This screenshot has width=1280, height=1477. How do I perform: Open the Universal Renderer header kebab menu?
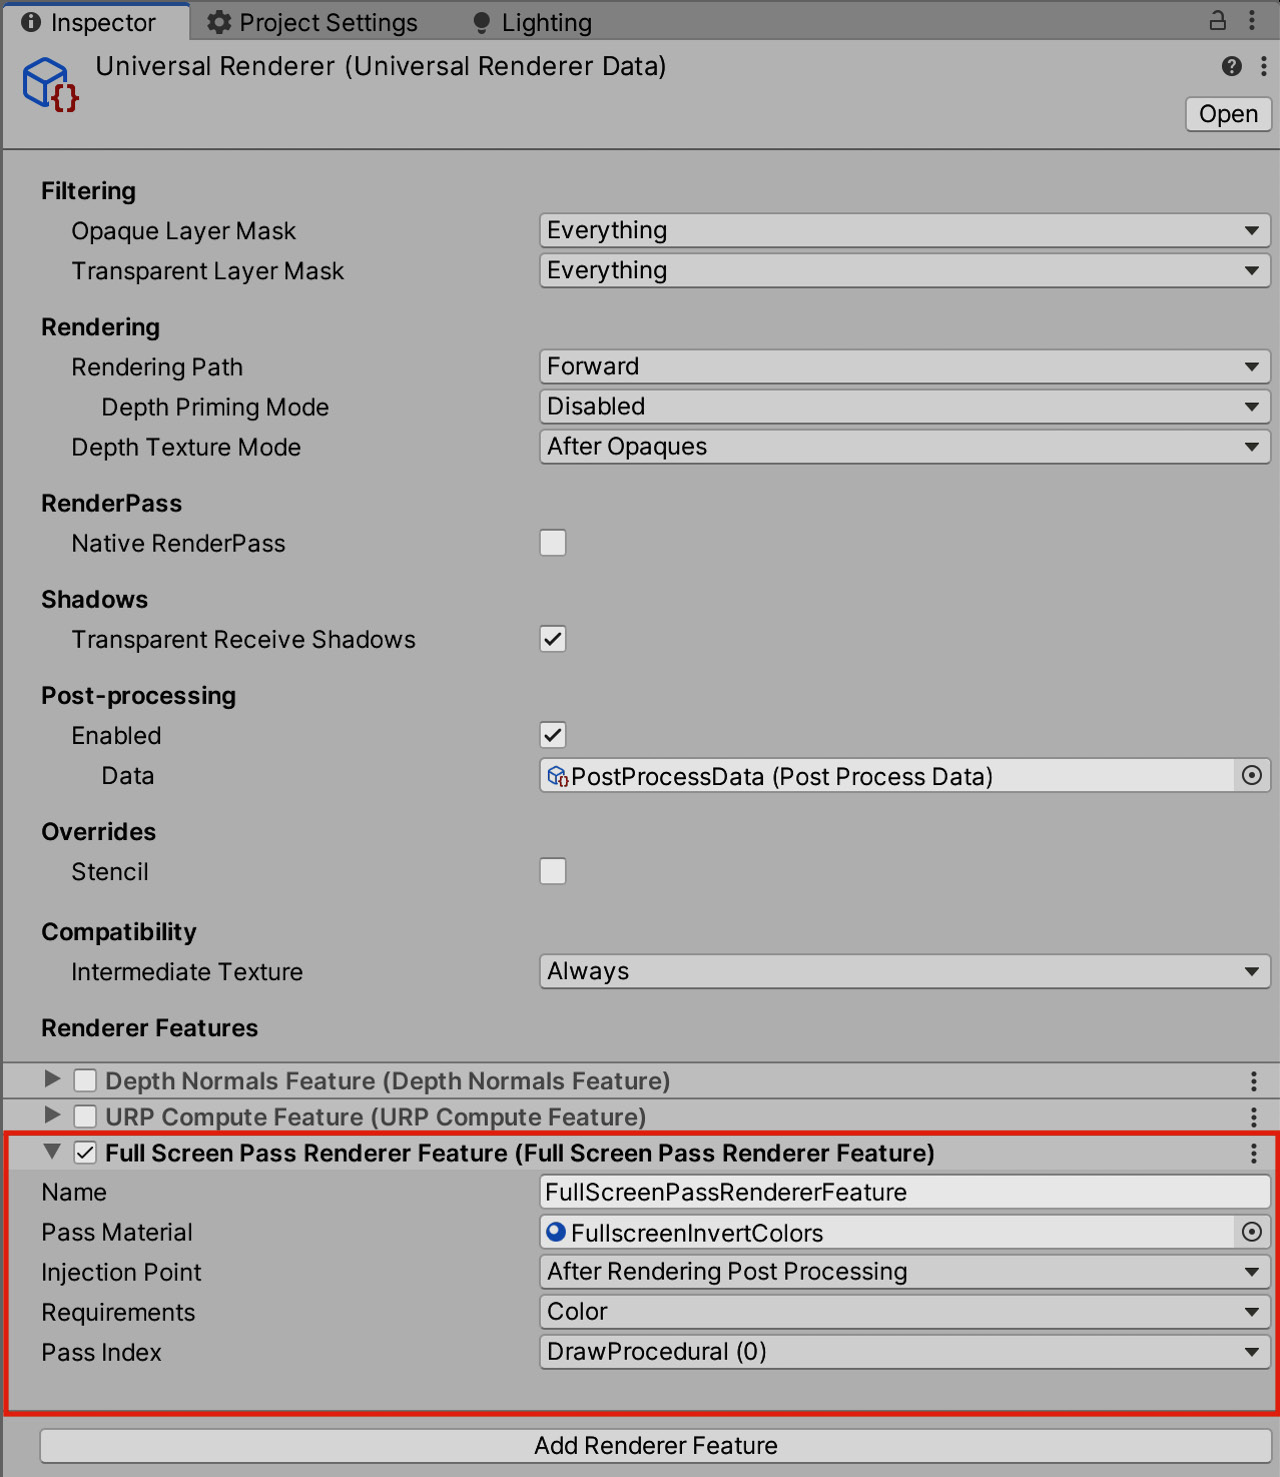(1264, 66)
